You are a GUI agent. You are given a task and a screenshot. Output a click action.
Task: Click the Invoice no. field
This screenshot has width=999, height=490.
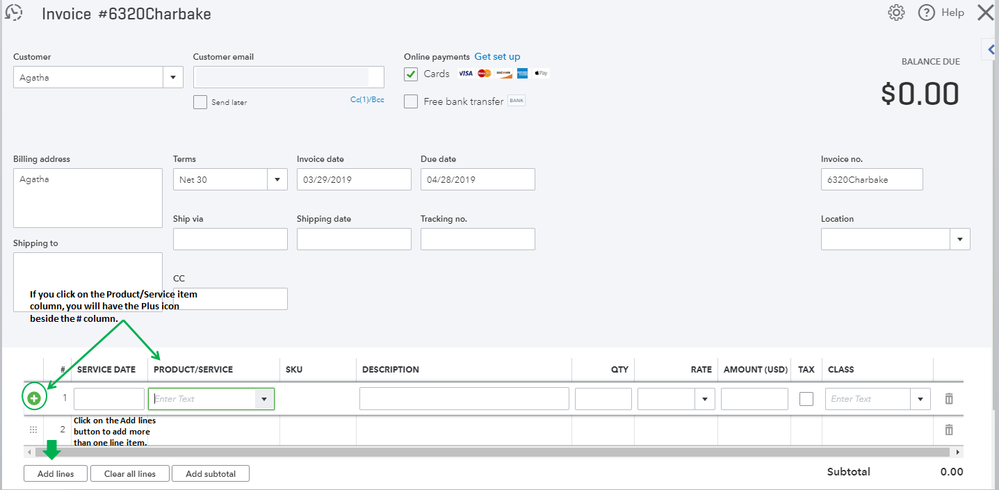(872, 180)
